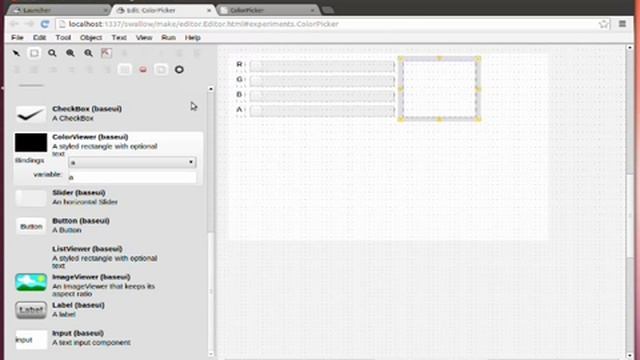This screenshot has height=360, width=640.
Task: Click the R label on the canvas
Action: 240,64
